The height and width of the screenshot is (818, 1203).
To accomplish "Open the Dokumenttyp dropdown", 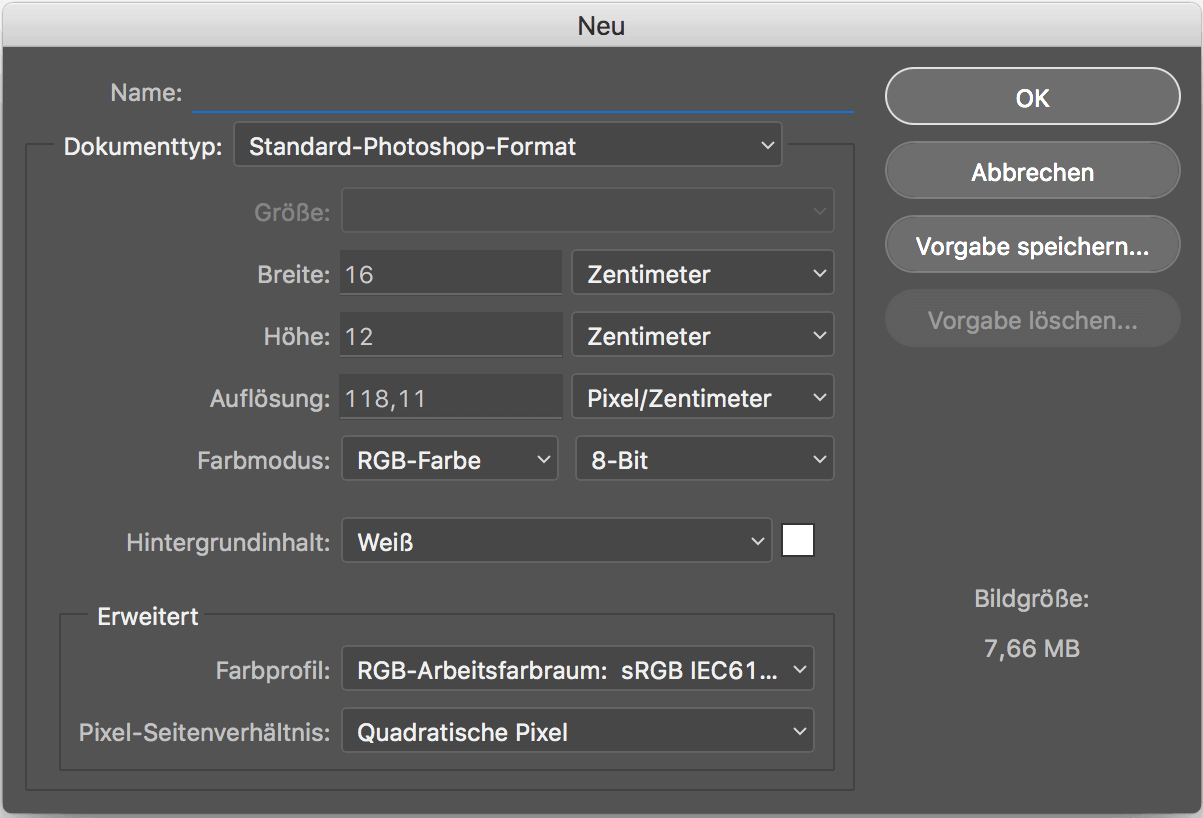I will pos(507,147).
